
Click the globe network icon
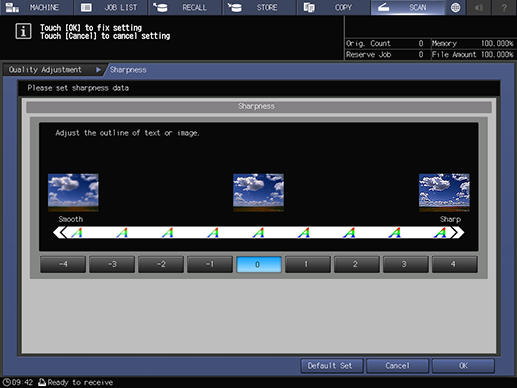pyautogui.click(x=455, y=7)
